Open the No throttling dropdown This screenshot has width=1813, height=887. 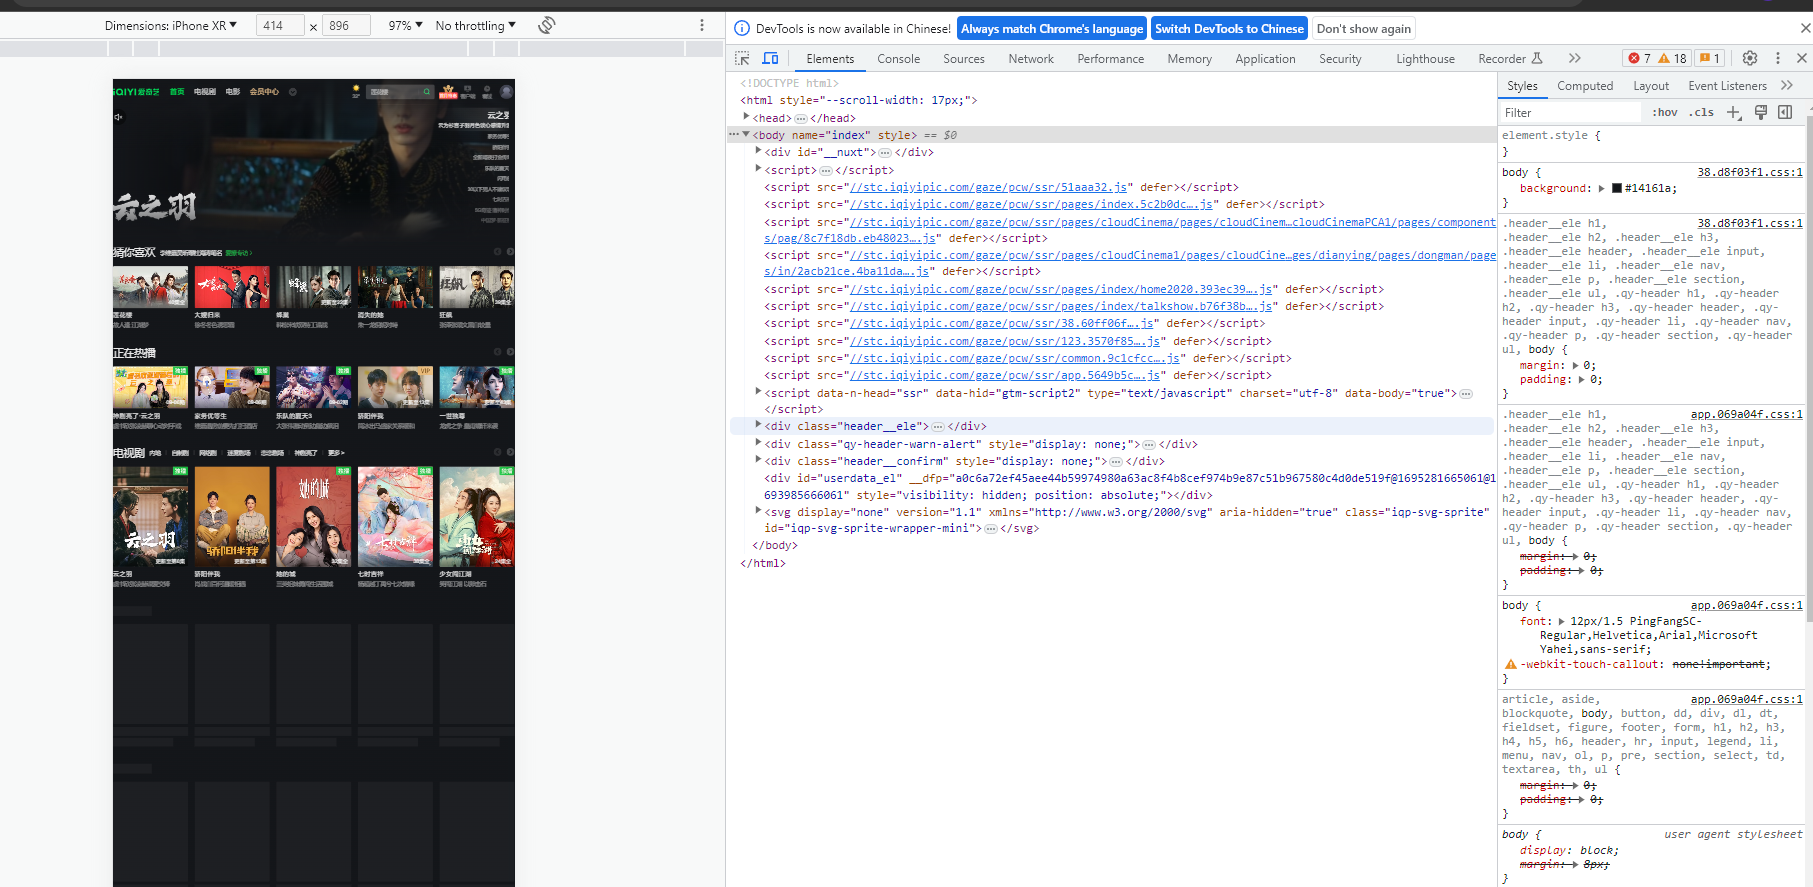[476, 25]
